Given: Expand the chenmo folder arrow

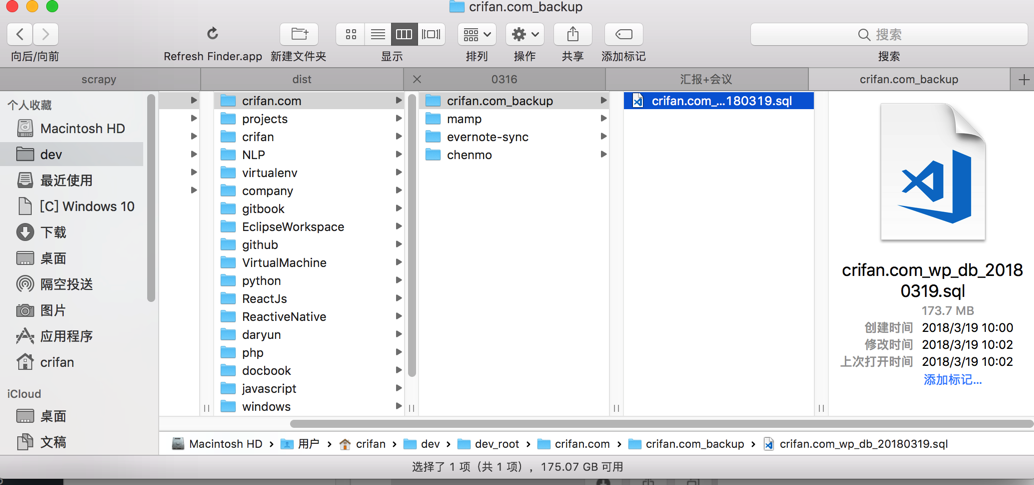Looking at the screenshot, I should (x=603, y=155).
